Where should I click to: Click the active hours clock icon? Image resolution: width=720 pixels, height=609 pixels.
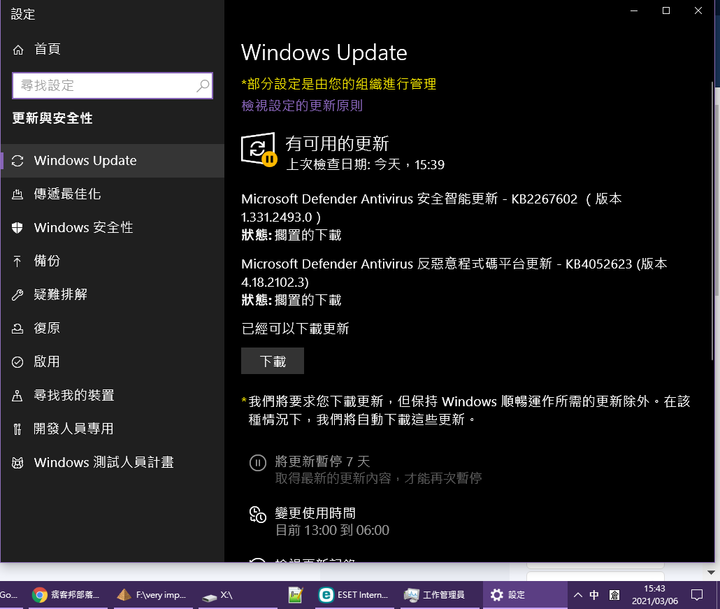click(x=257, y=514)
